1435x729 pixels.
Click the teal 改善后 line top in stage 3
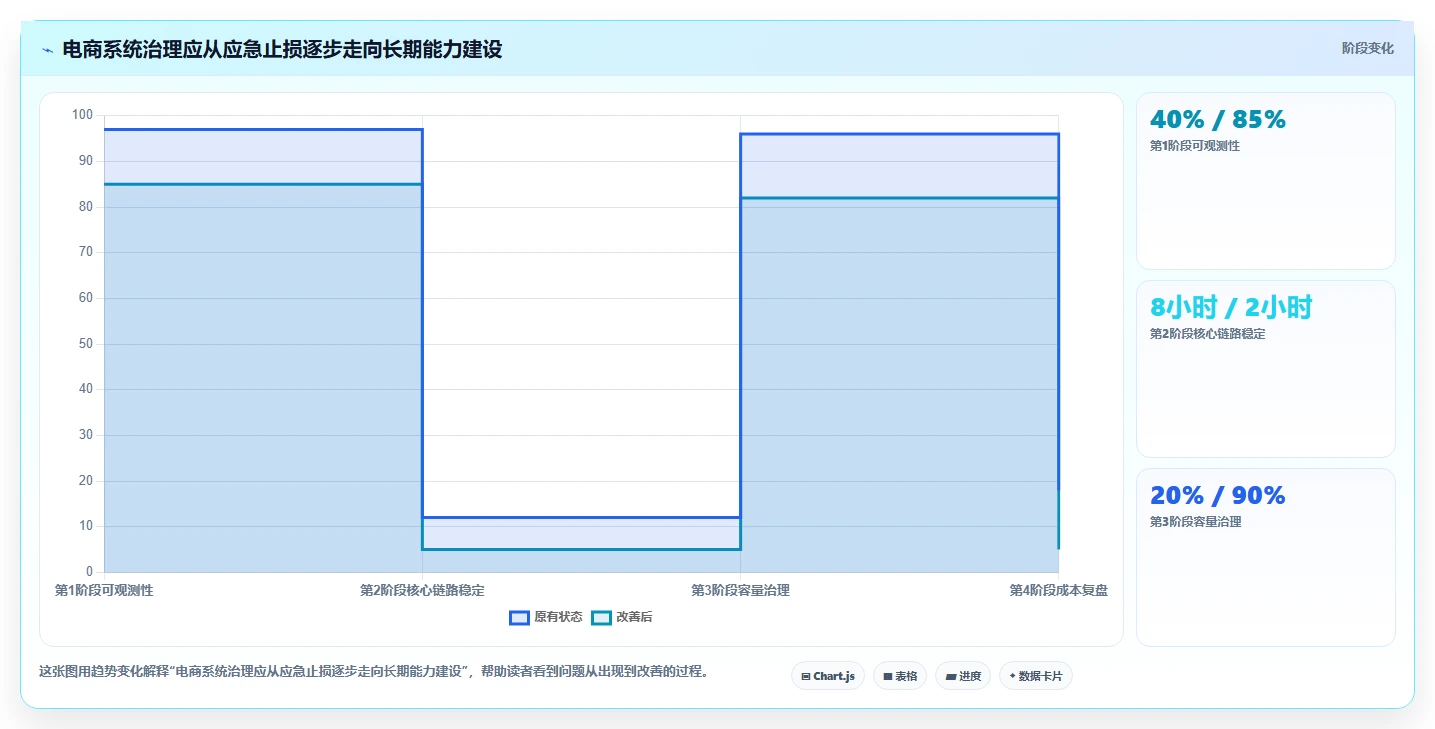[x=899, y=198]
